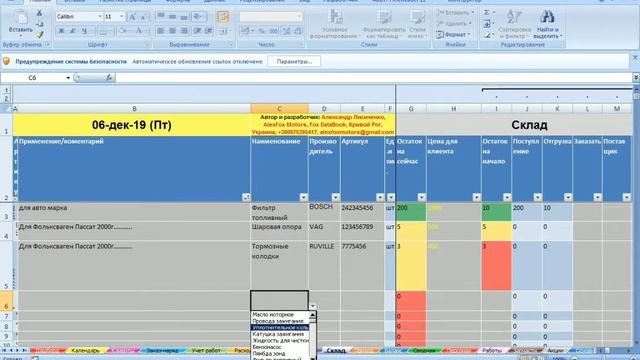Align text to bottom of cell
The image size is (640, 360).
[184, 17]
